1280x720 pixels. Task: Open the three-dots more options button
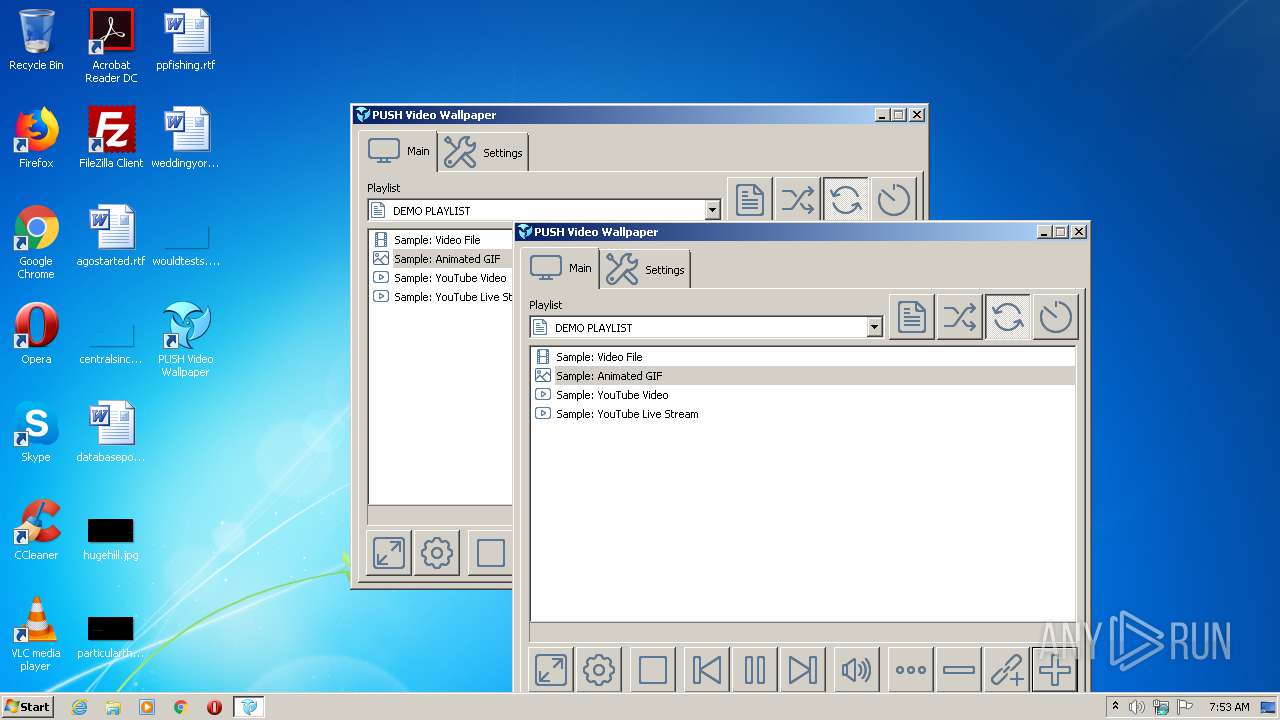tap(911, 670)
